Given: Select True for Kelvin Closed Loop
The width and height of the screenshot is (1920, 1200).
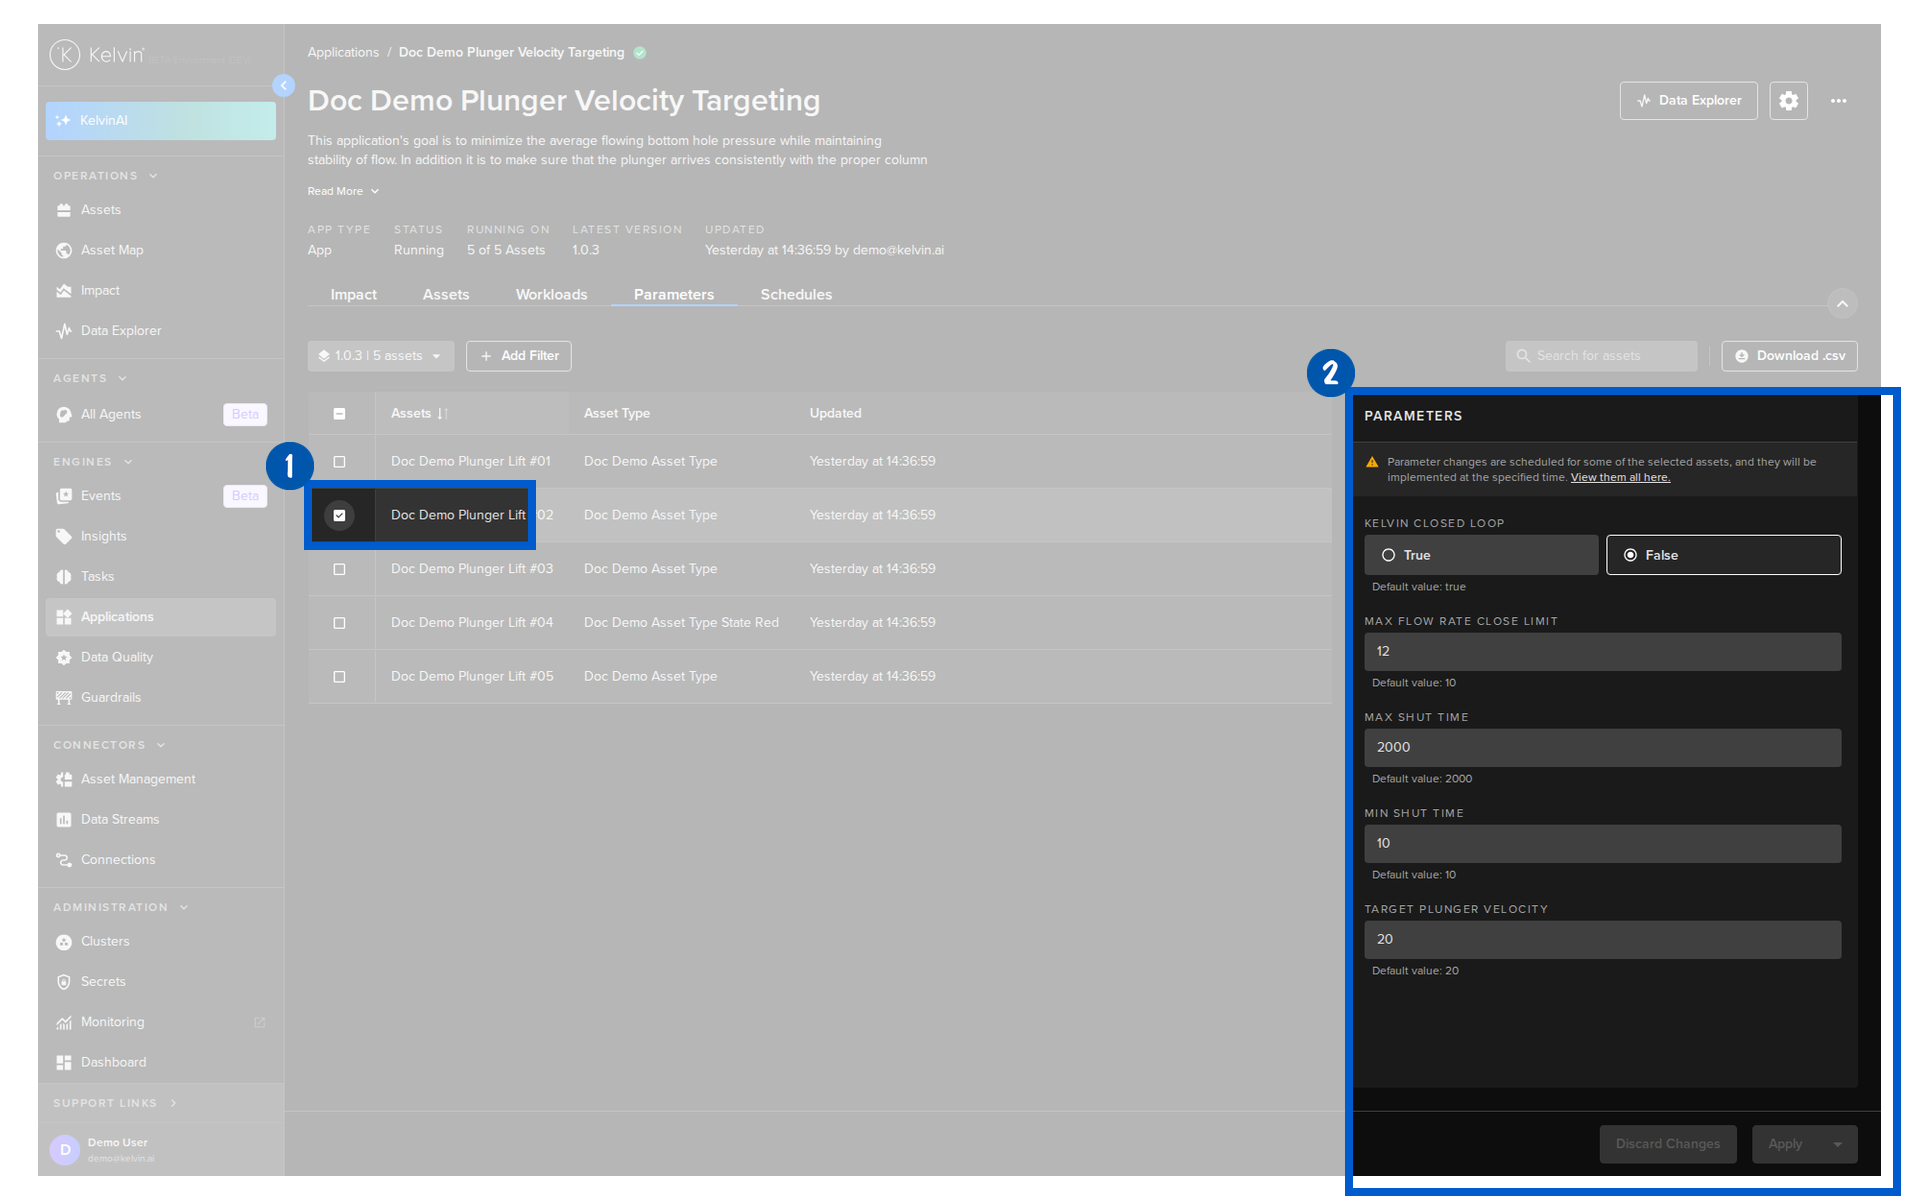Looking at the screenshot, I should 1481,555.
